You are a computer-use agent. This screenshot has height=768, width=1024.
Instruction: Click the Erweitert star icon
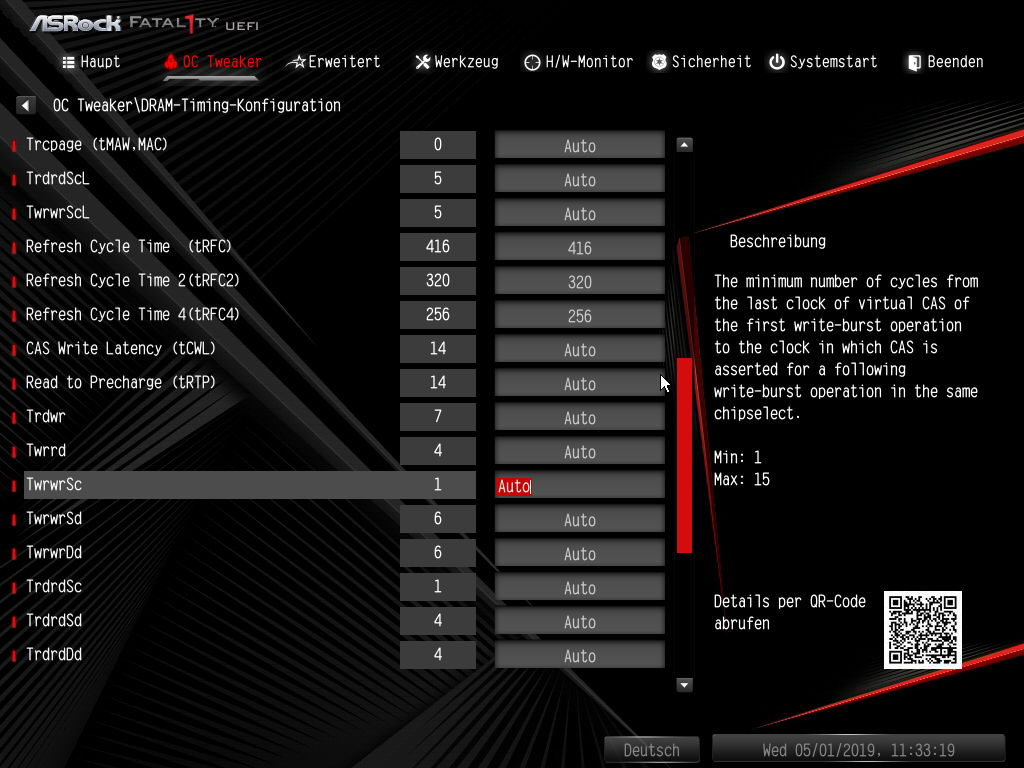pos(297,62)
